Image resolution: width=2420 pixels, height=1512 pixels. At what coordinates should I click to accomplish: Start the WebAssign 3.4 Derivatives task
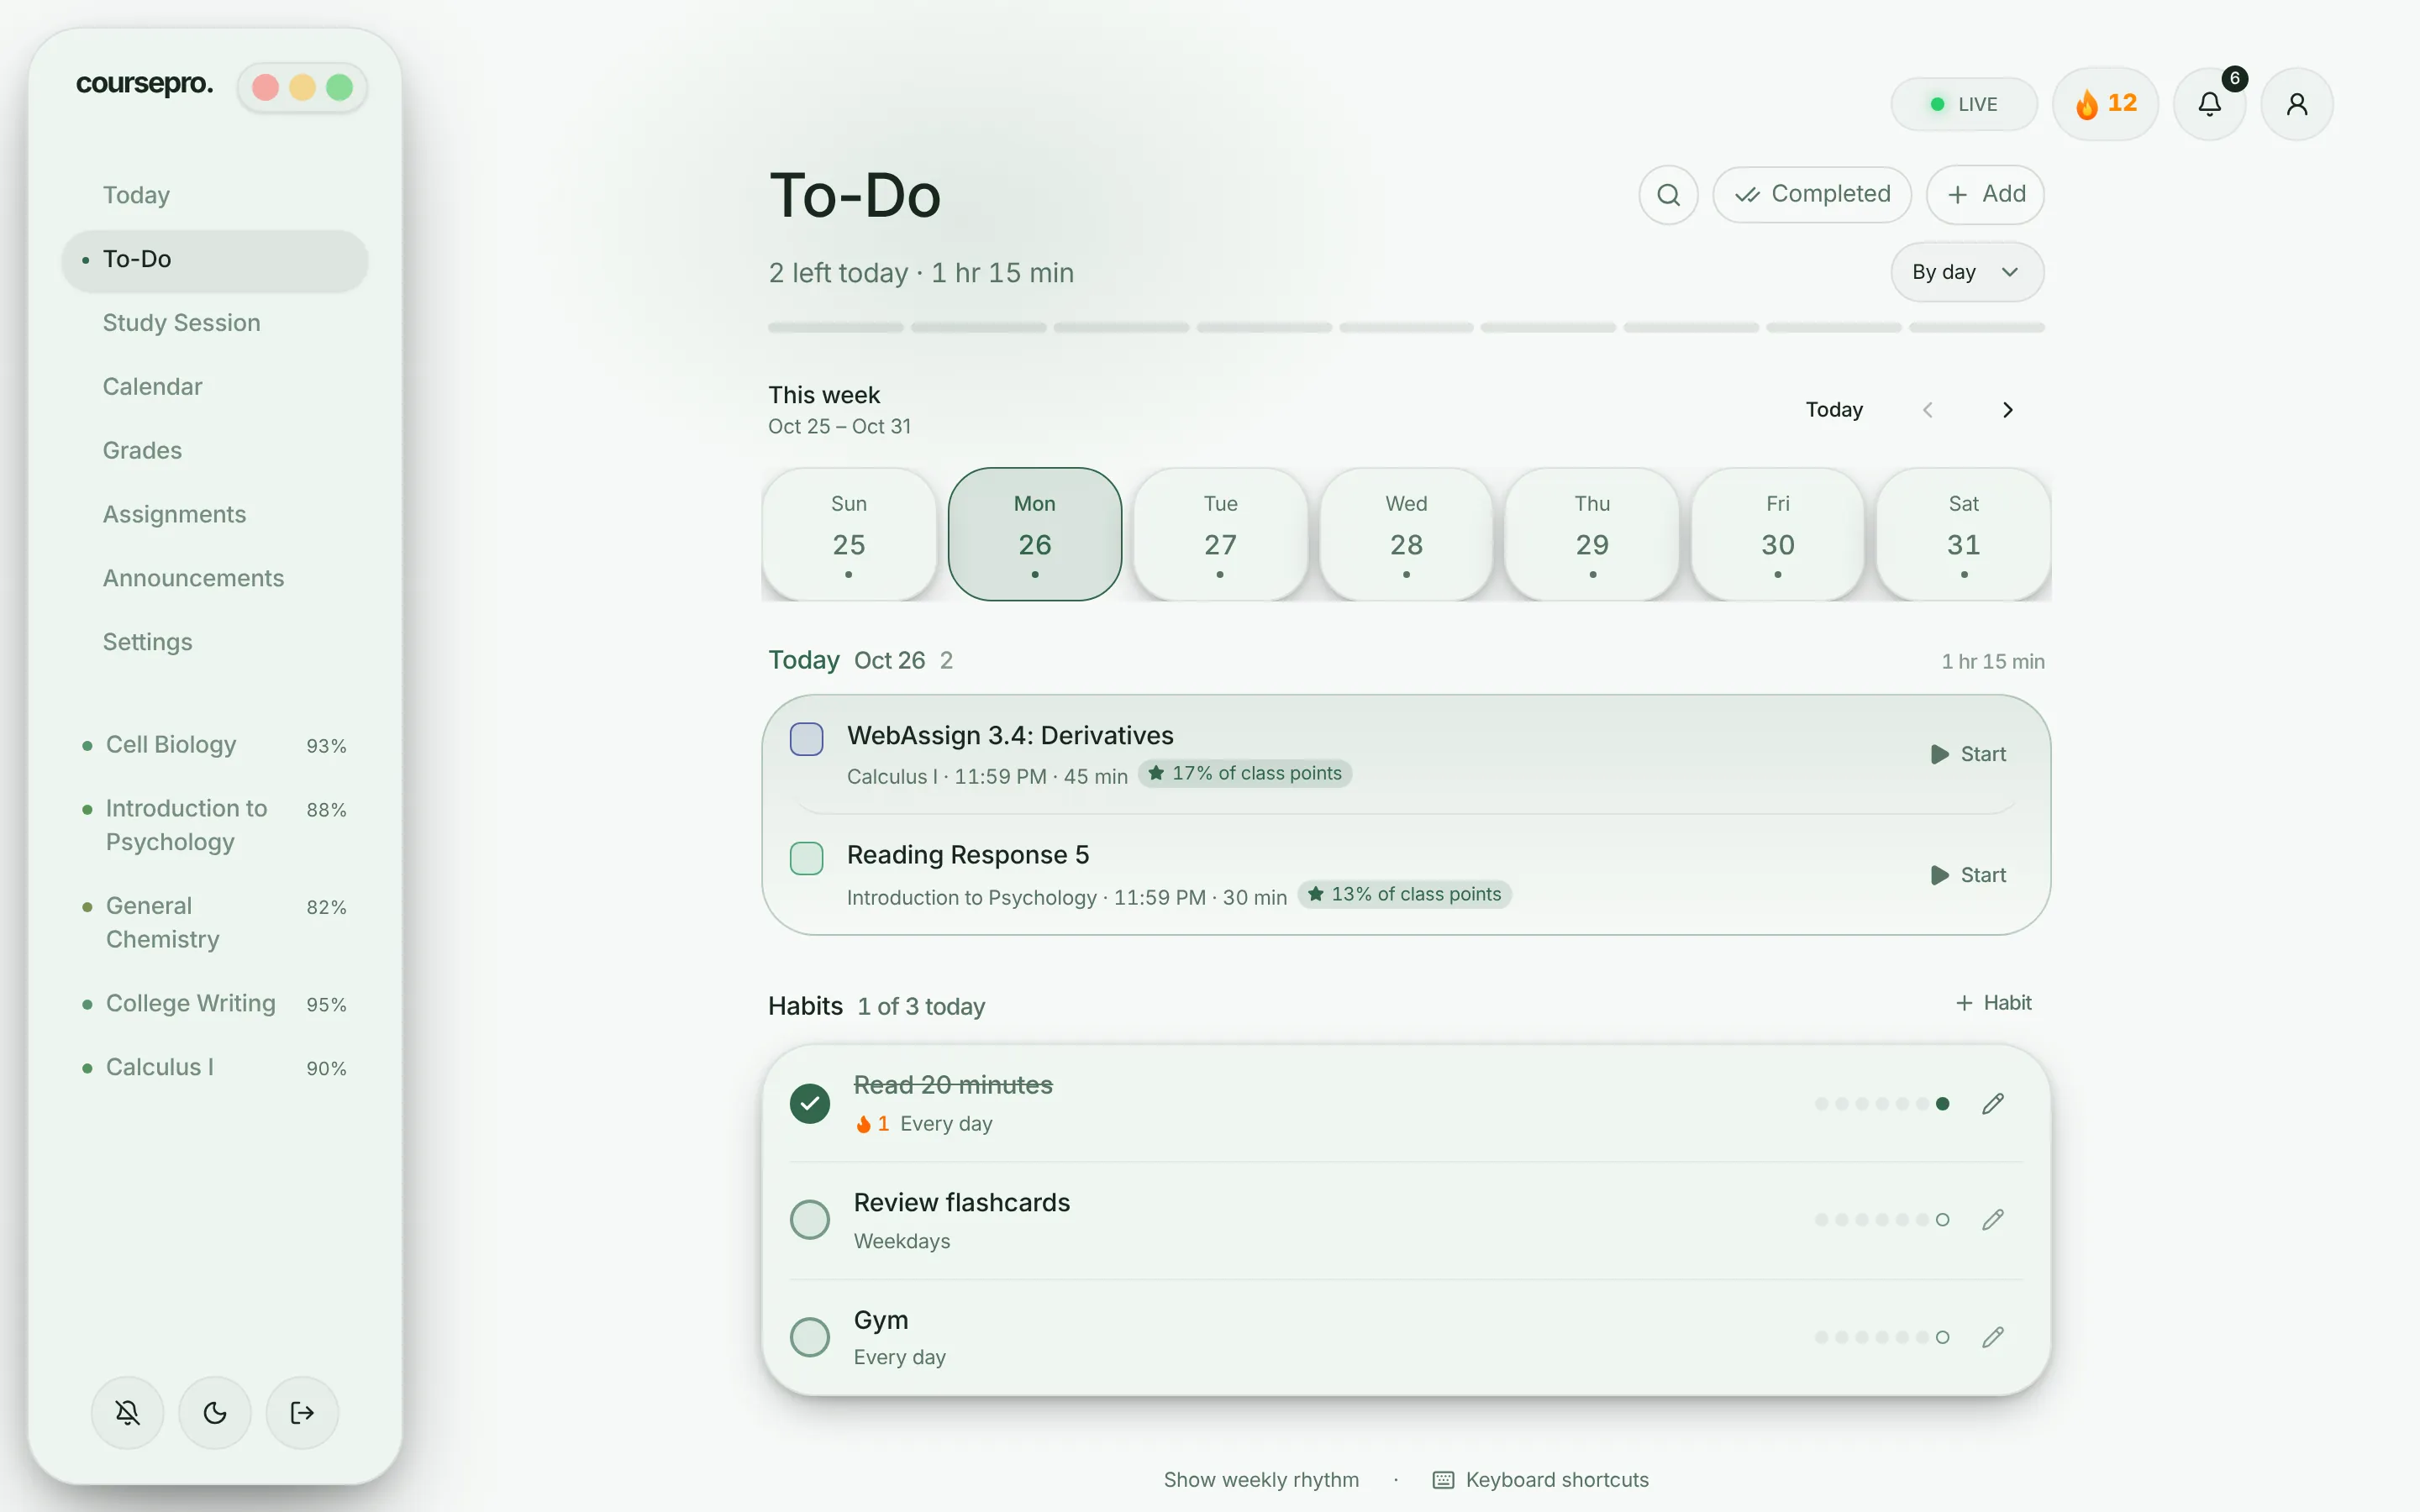pos(1968,754)
